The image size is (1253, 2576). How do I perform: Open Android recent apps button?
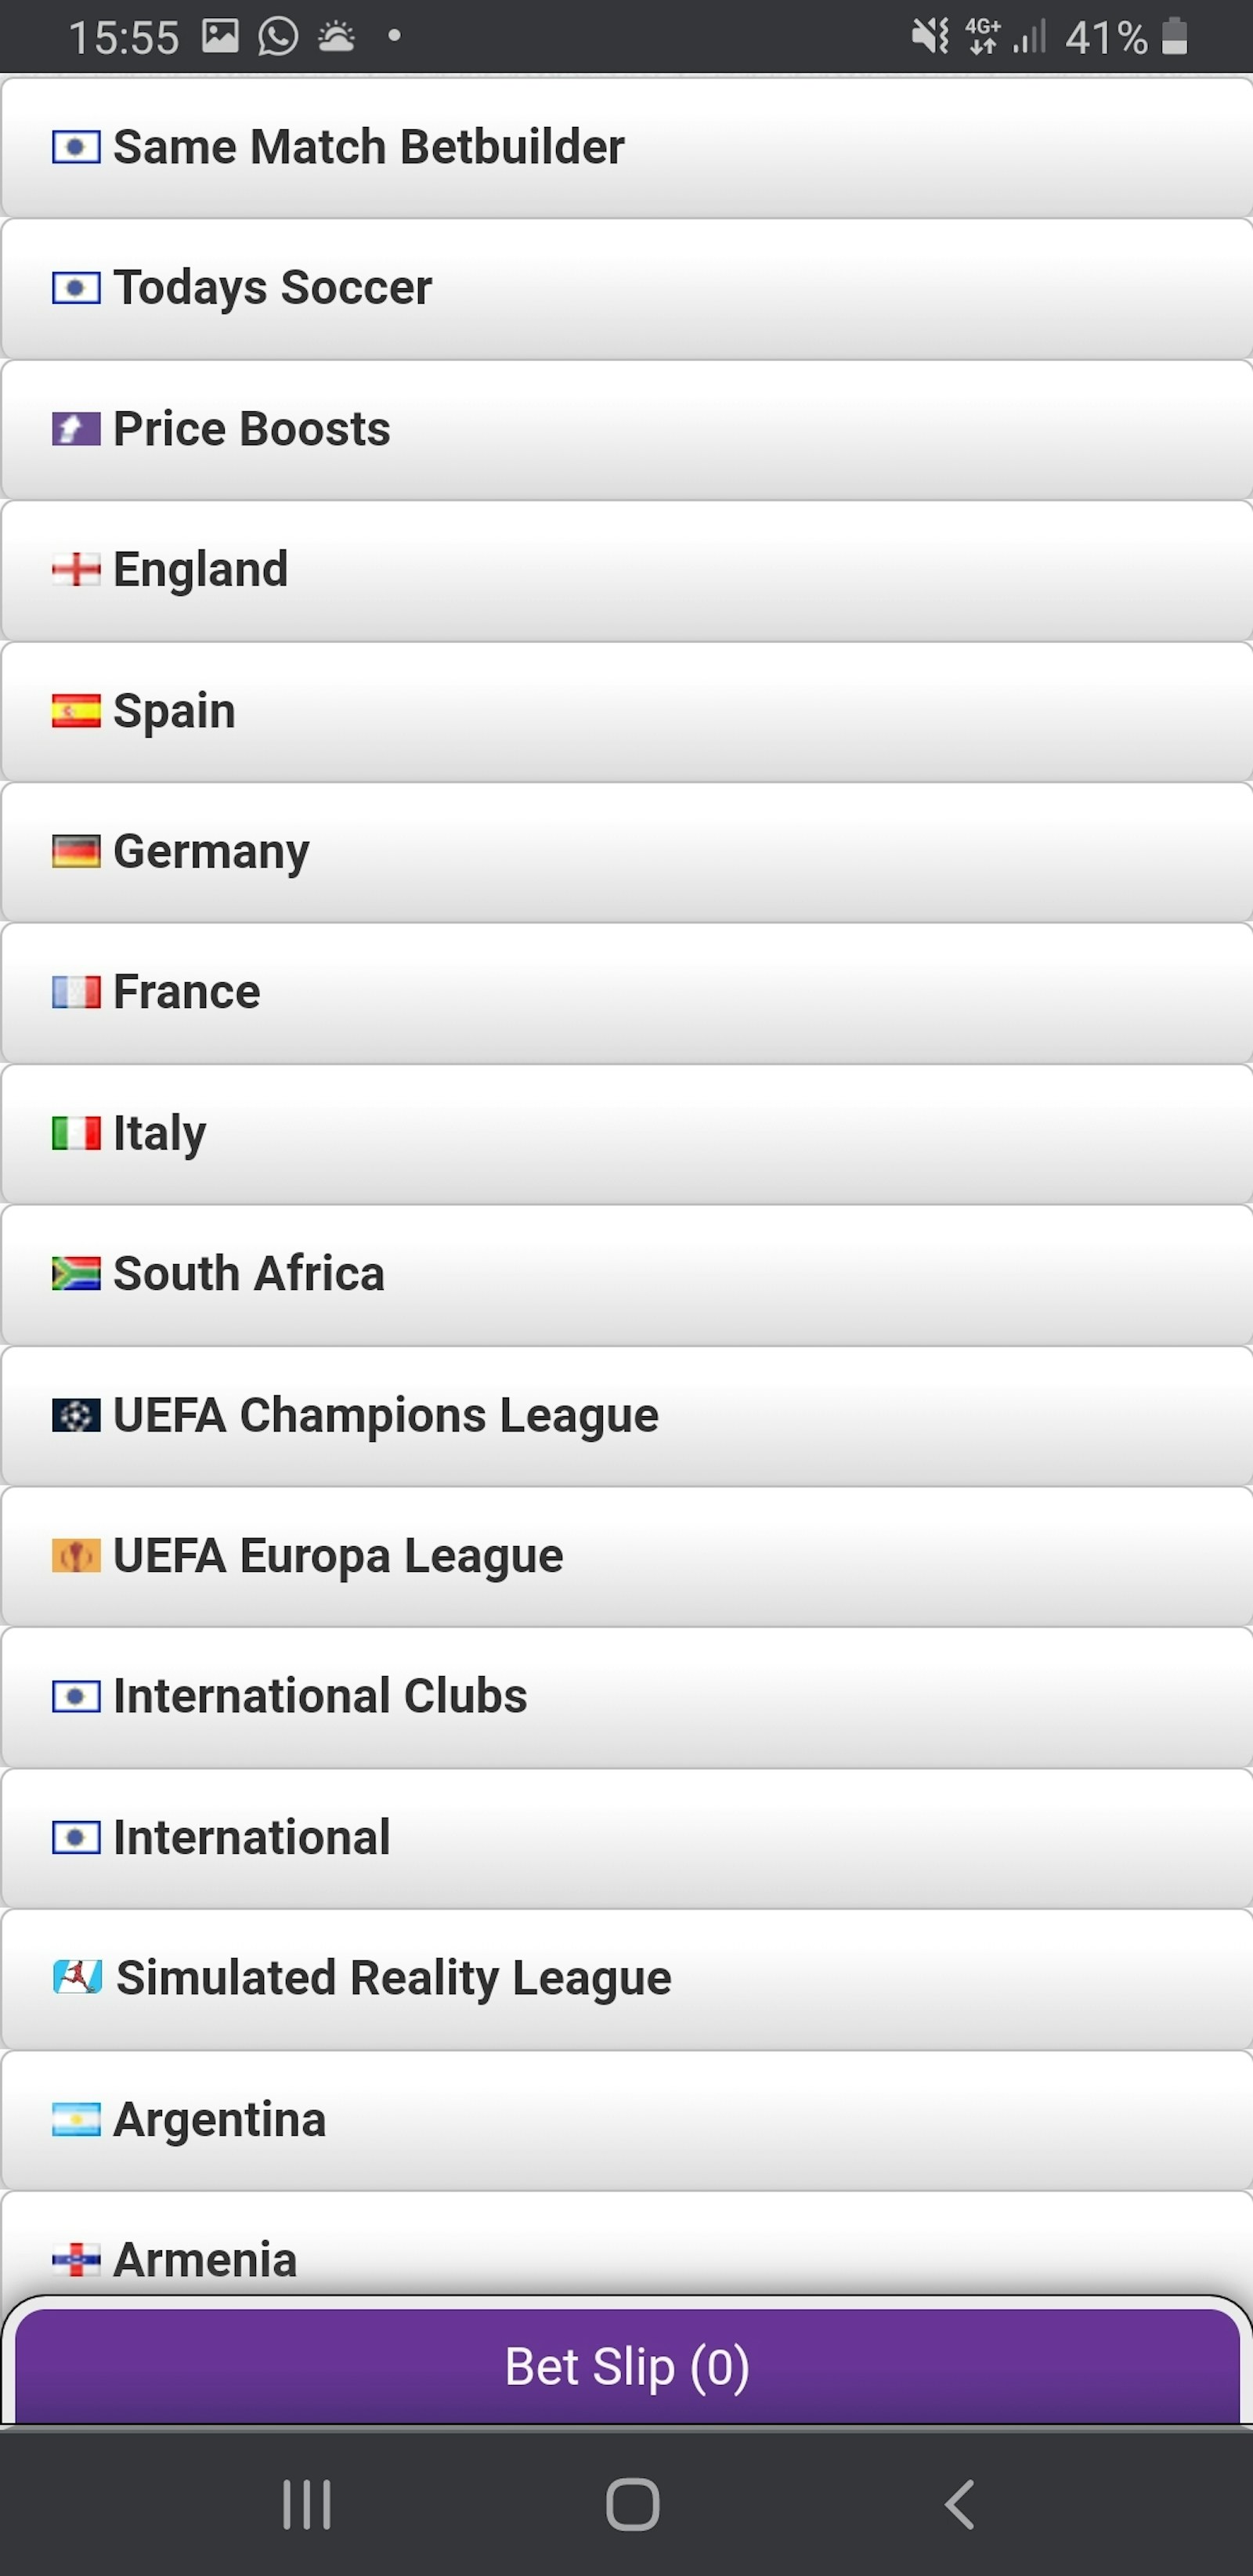306,2505
